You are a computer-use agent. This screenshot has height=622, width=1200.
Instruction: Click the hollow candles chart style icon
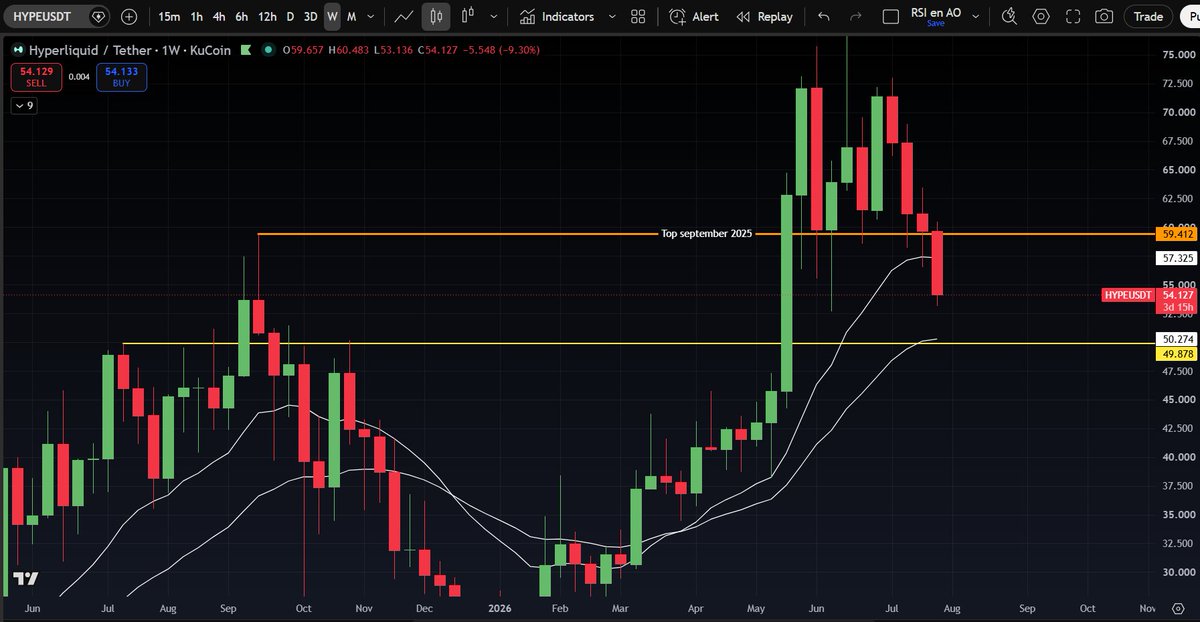pos(467,16)
